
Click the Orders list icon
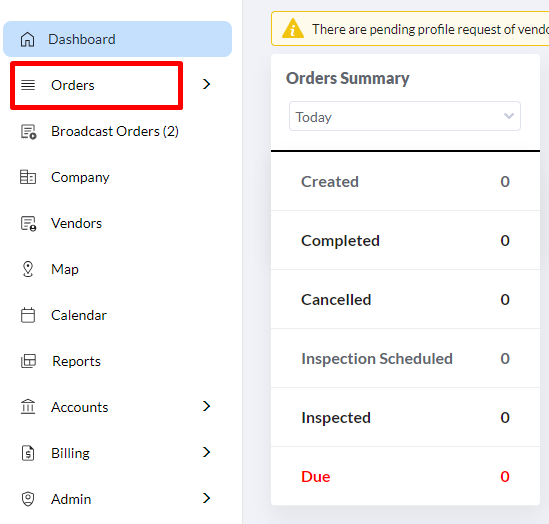[28, 85]
